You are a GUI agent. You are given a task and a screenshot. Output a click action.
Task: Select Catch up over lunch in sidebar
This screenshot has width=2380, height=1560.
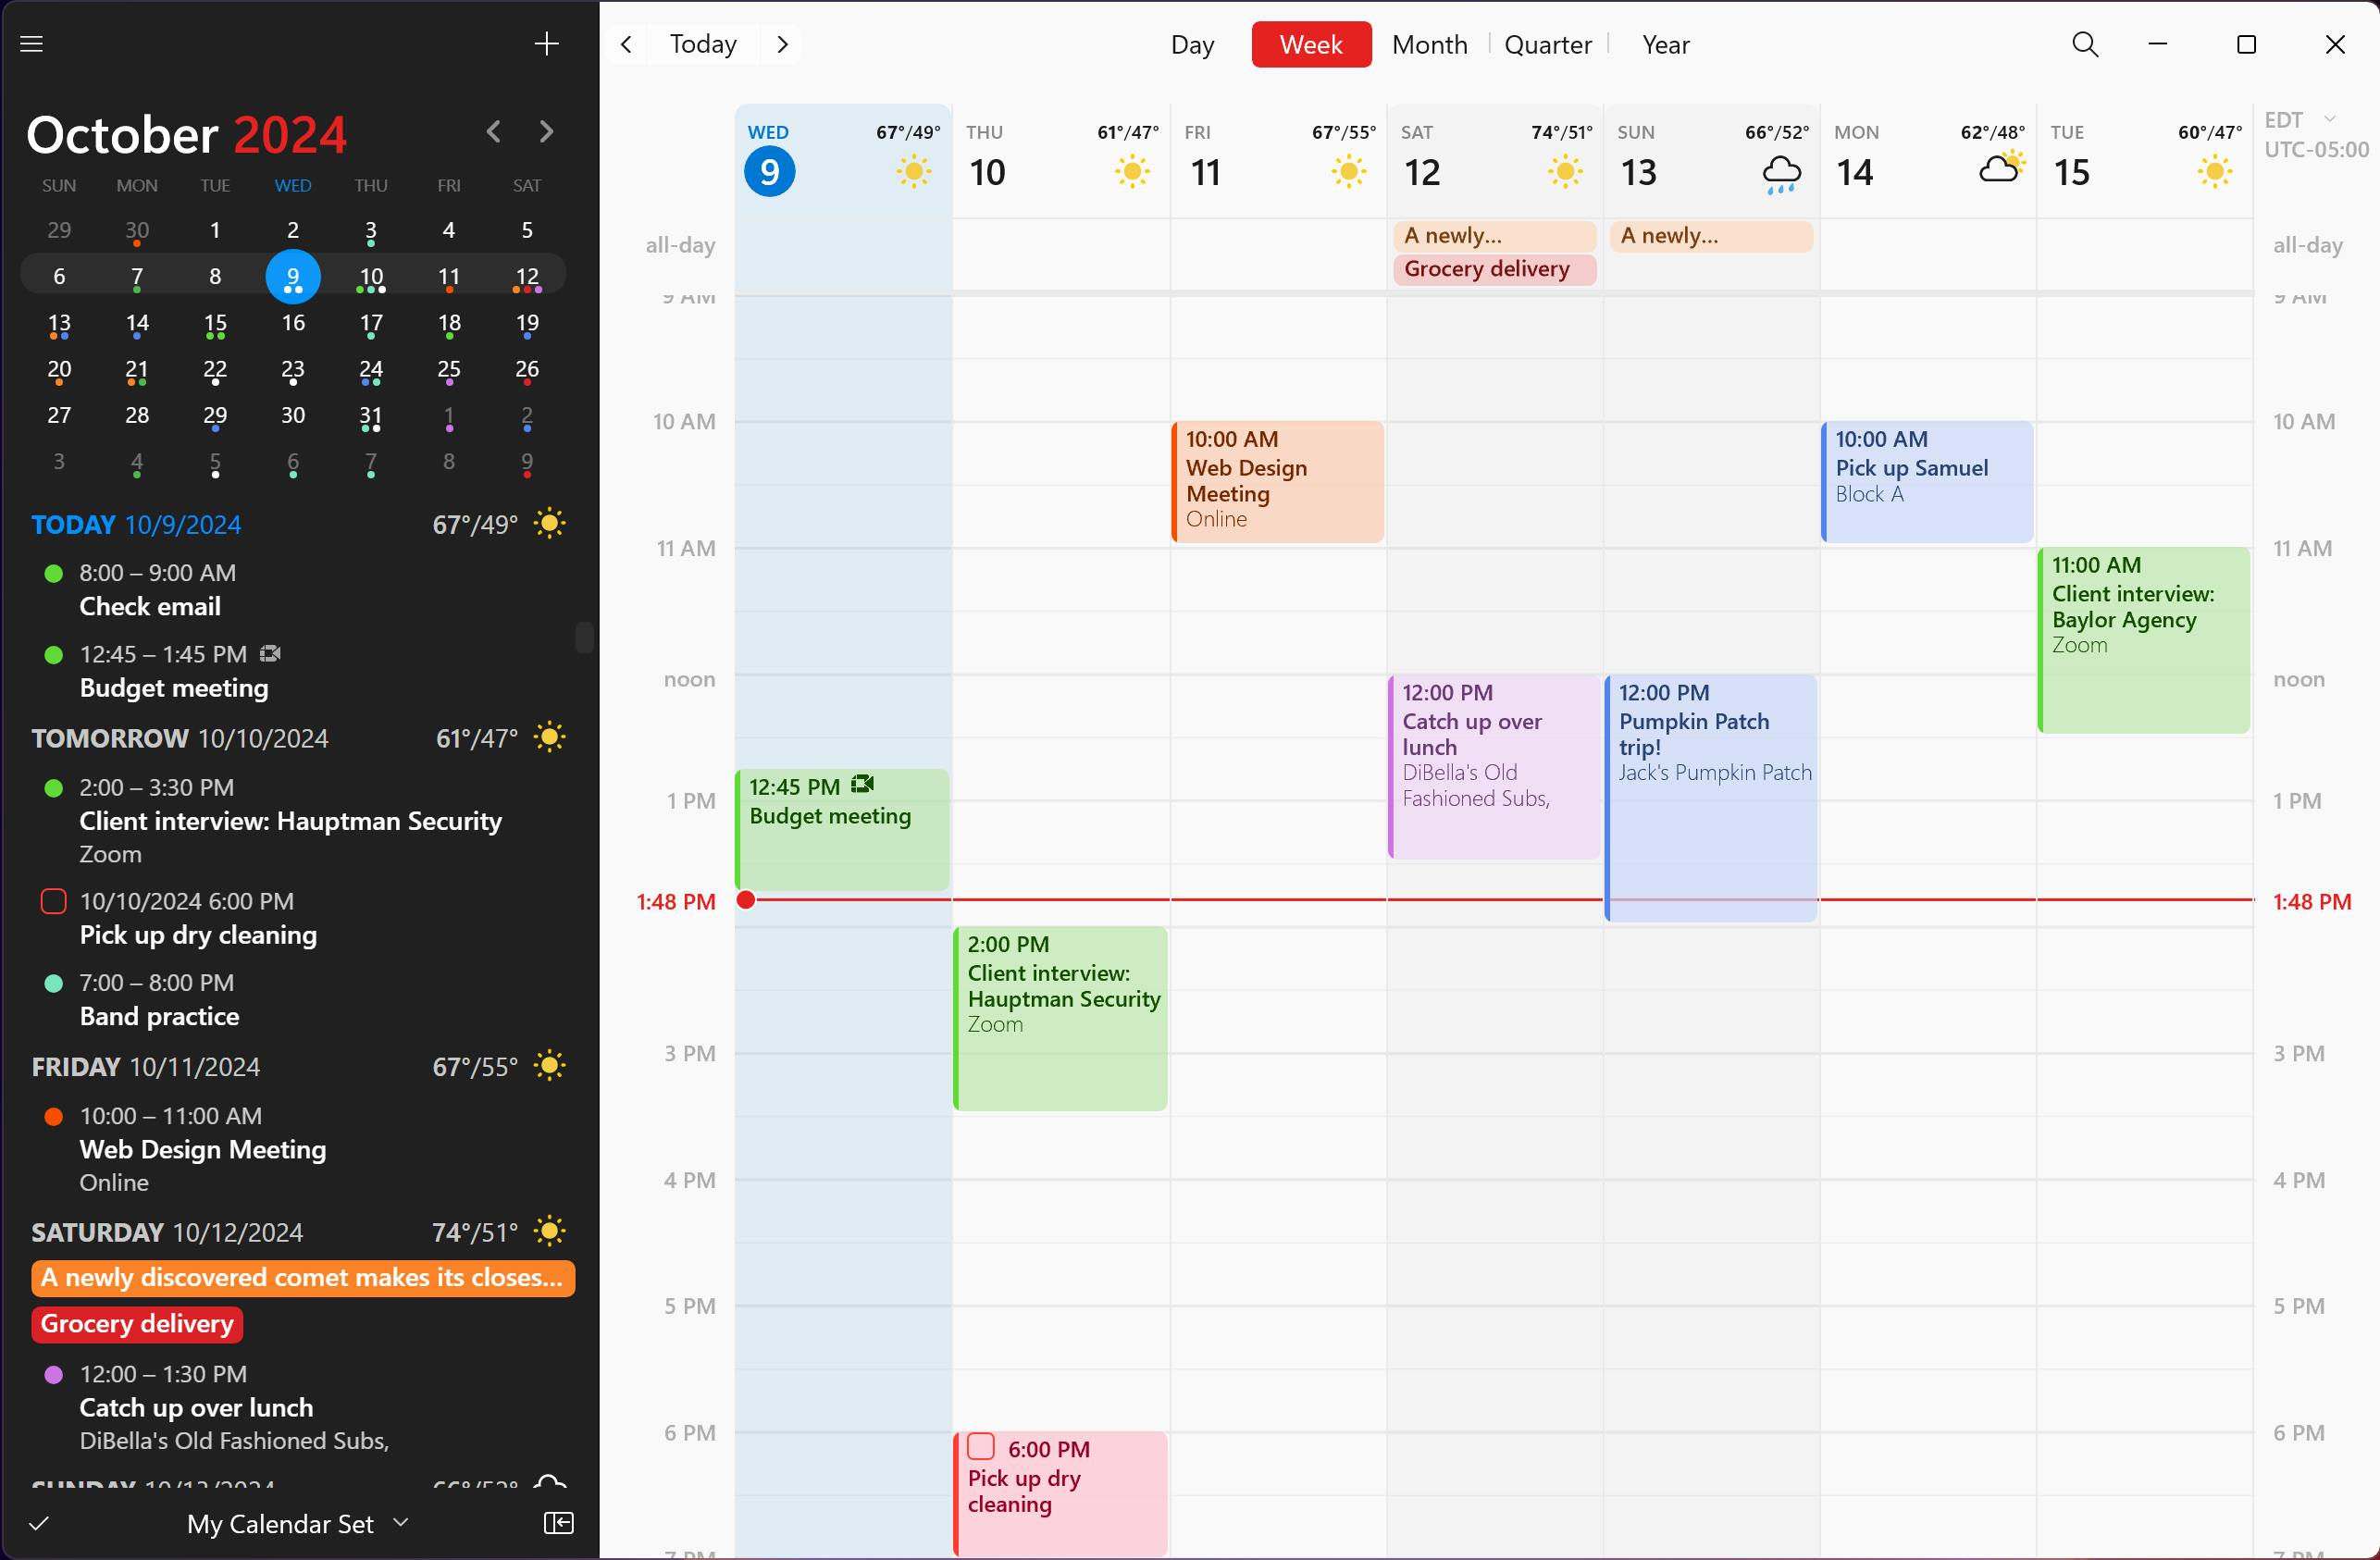196,1407
